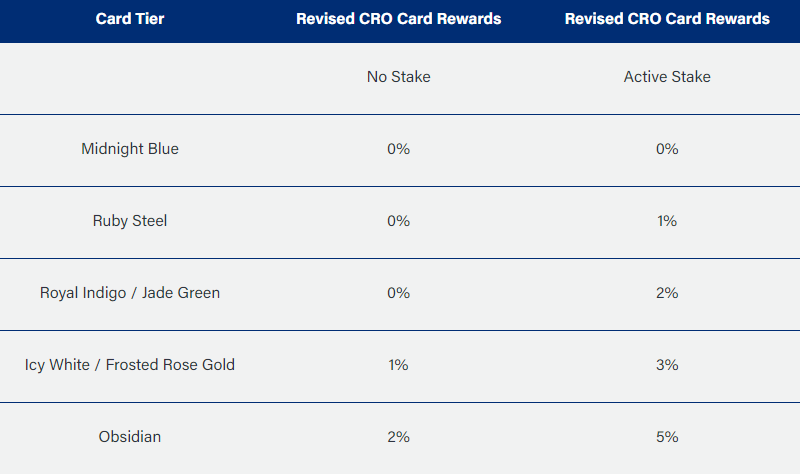The image size is (800, 474).
Task: Select the 2% Active Stake value for Royal Indigo
Action: 667,293
